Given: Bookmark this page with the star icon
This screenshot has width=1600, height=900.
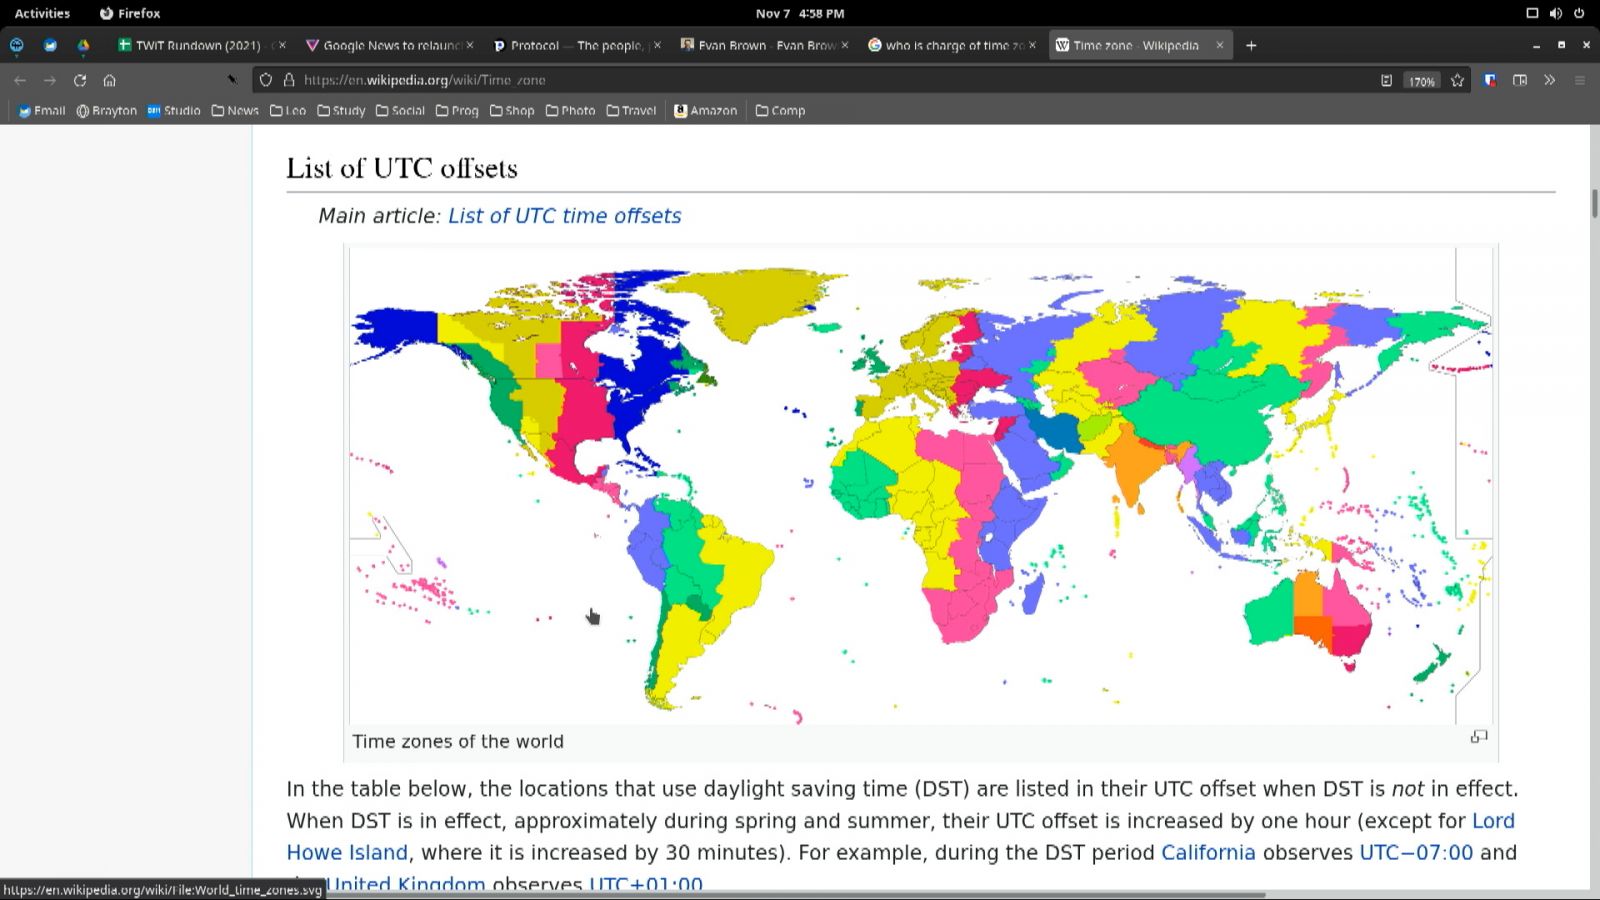Looking at the screenshot, I should tap(1457, 80).
